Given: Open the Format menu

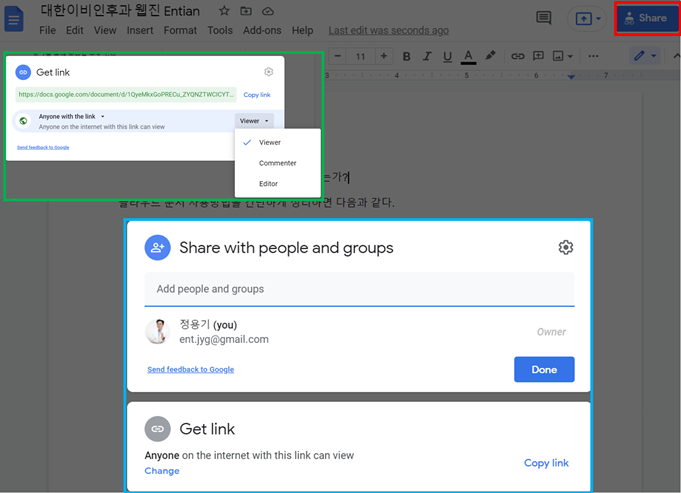Looking at the screenshot, I should point(180,30).
